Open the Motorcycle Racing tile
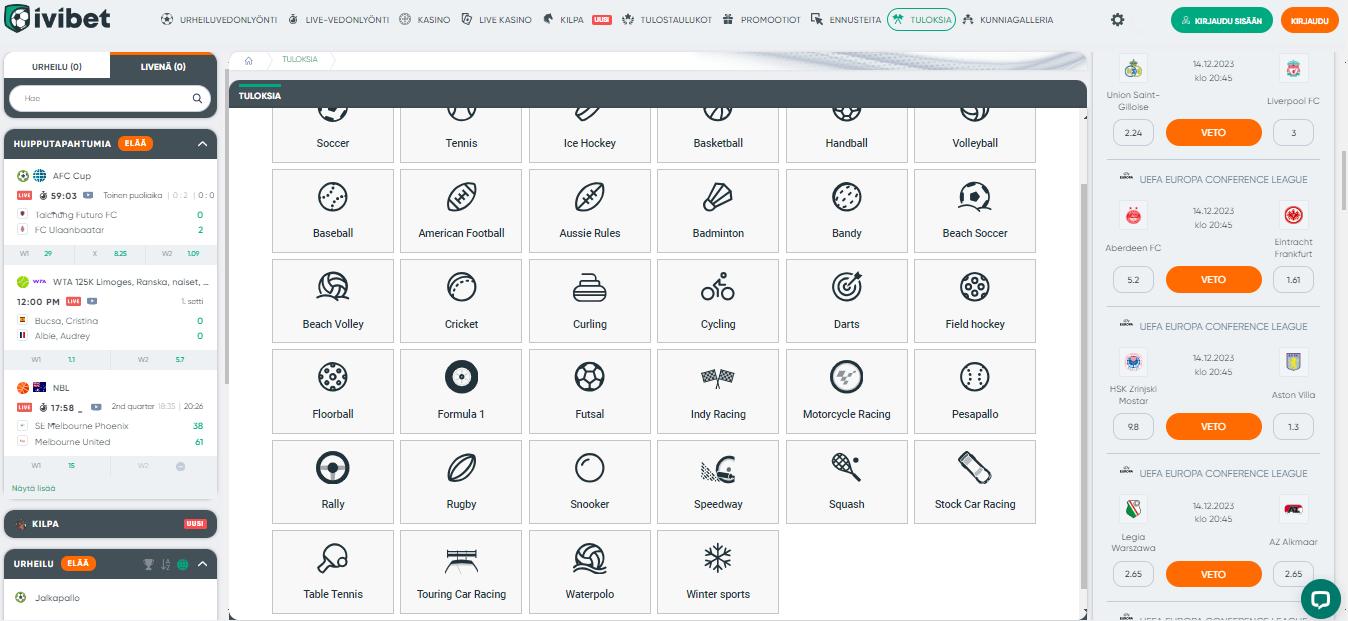 click(x=847, y=391)
